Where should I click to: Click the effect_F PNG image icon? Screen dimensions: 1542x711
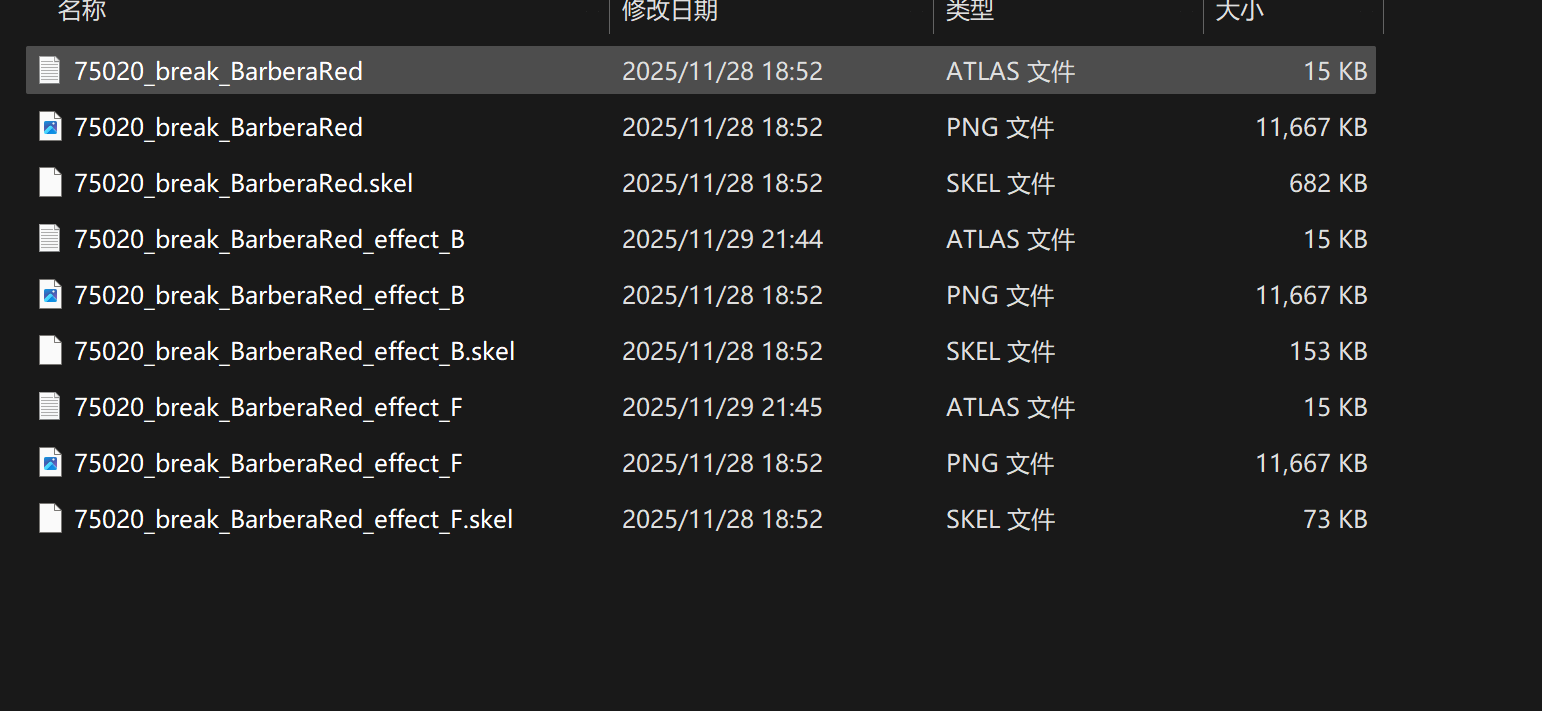50,462
